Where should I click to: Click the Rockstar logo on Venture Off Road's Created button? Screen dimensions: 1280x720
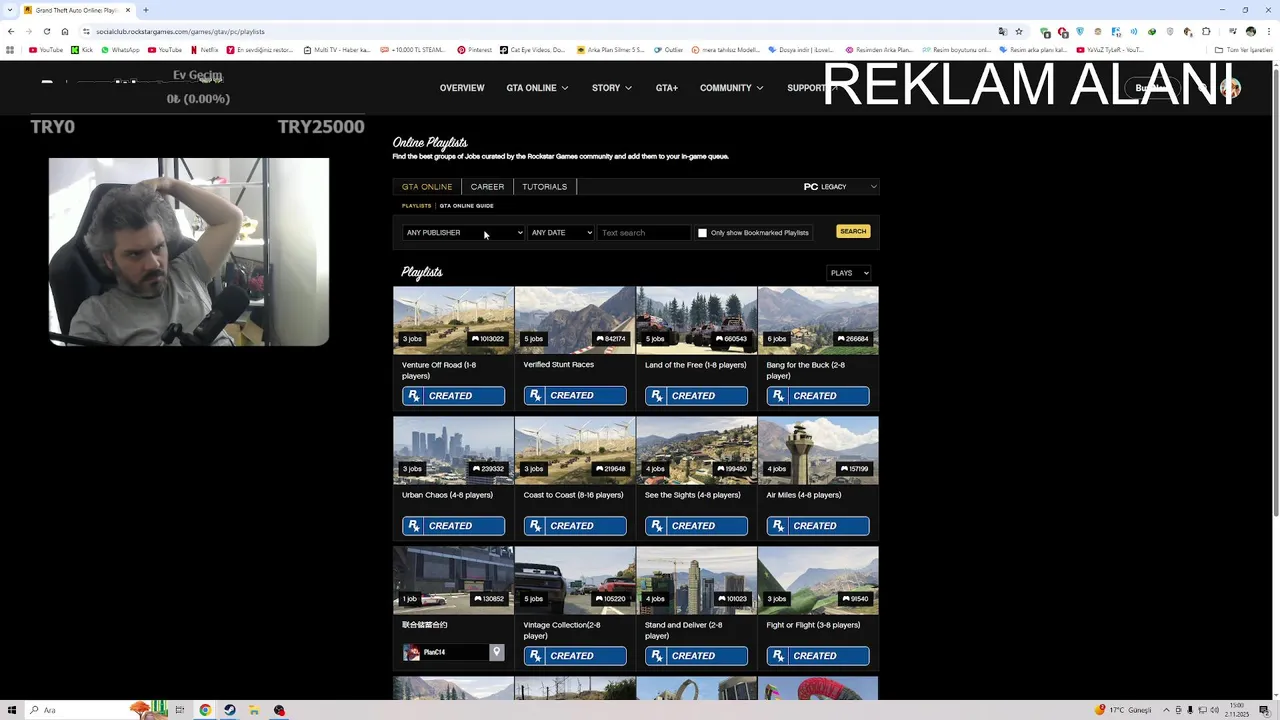tap(414, 396)
